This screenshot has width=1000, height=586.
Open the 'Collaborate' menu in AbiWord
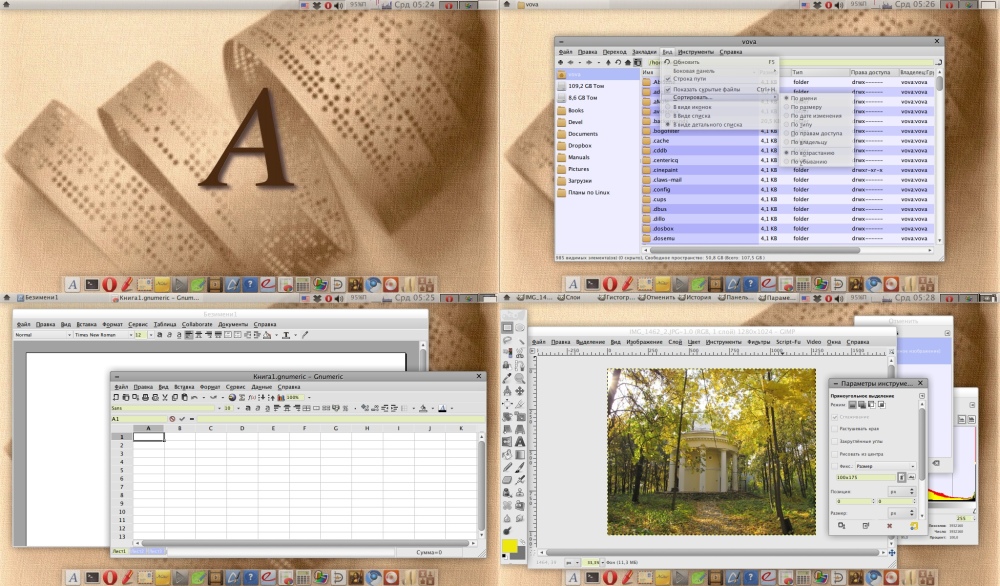coord(197,324)
